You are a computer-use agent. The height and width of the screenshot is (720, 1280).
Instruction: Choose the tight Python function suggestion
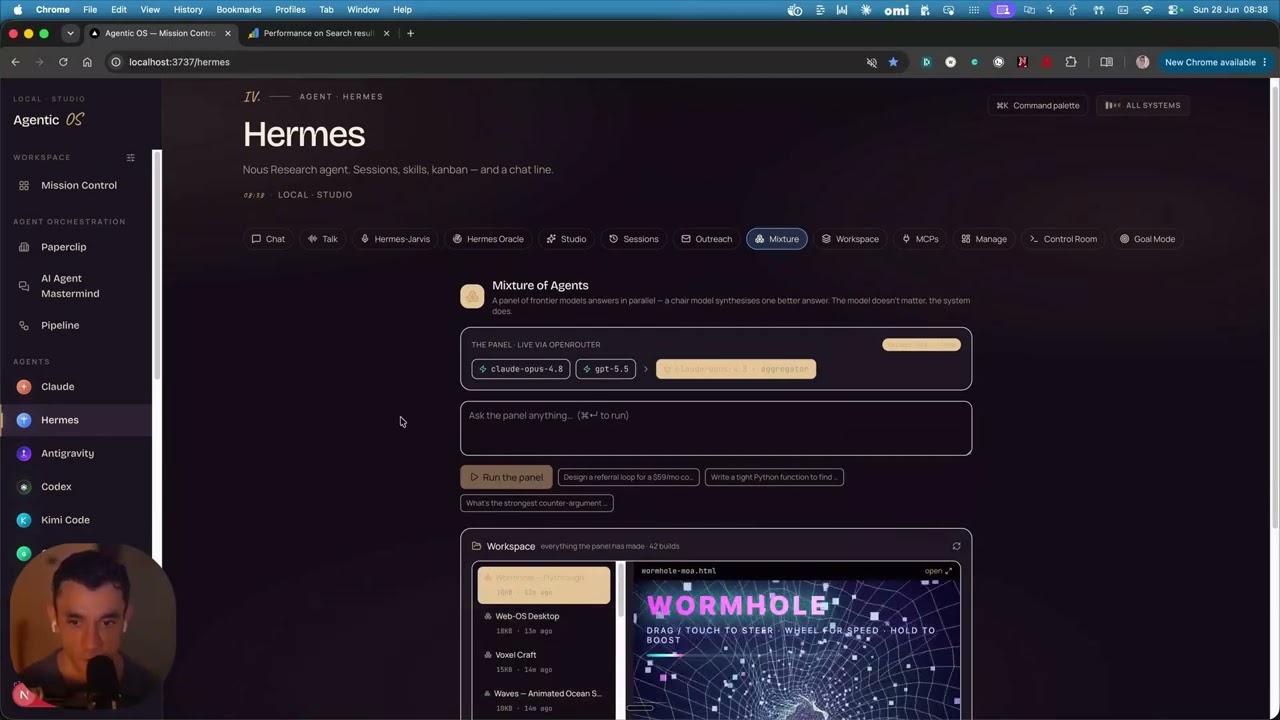click(x=774, y=477)
